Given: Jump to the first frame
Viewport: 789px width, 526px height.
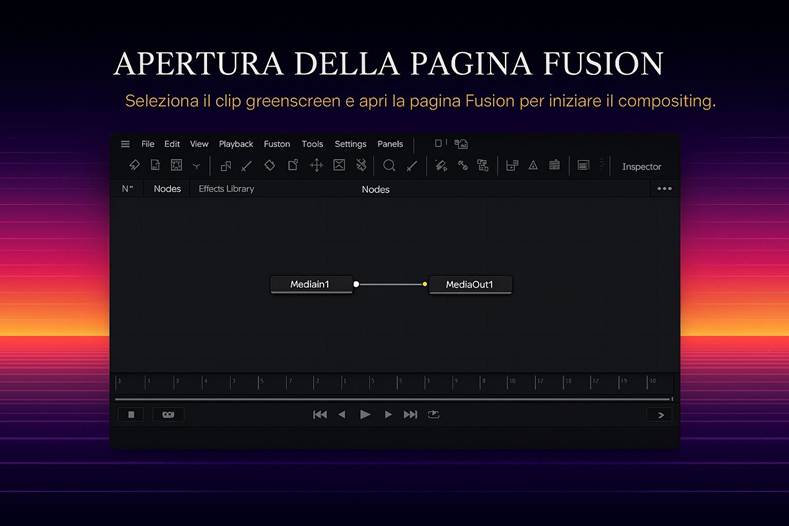Looking at the screenshot, I should pos(320,415).
